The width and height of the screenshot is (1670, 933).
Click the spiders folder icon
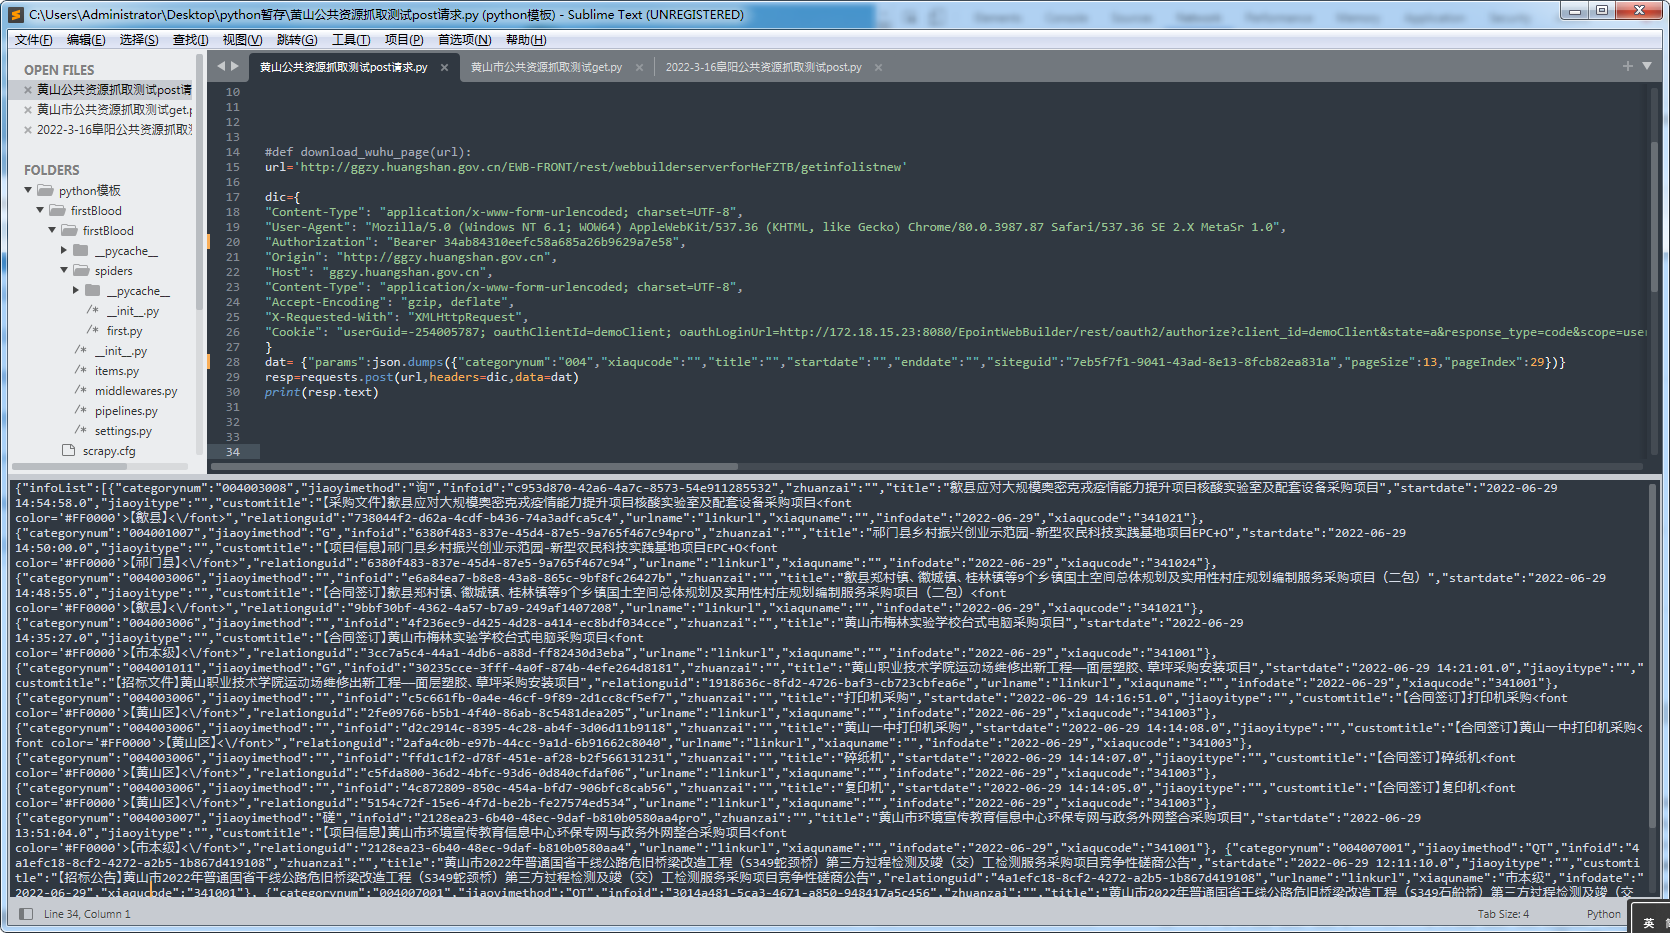81,271
